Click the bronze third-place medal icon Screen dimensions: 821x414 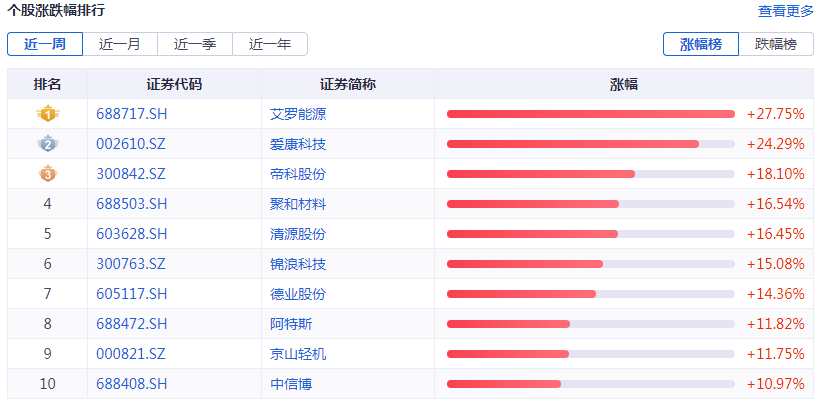point(47,174)
